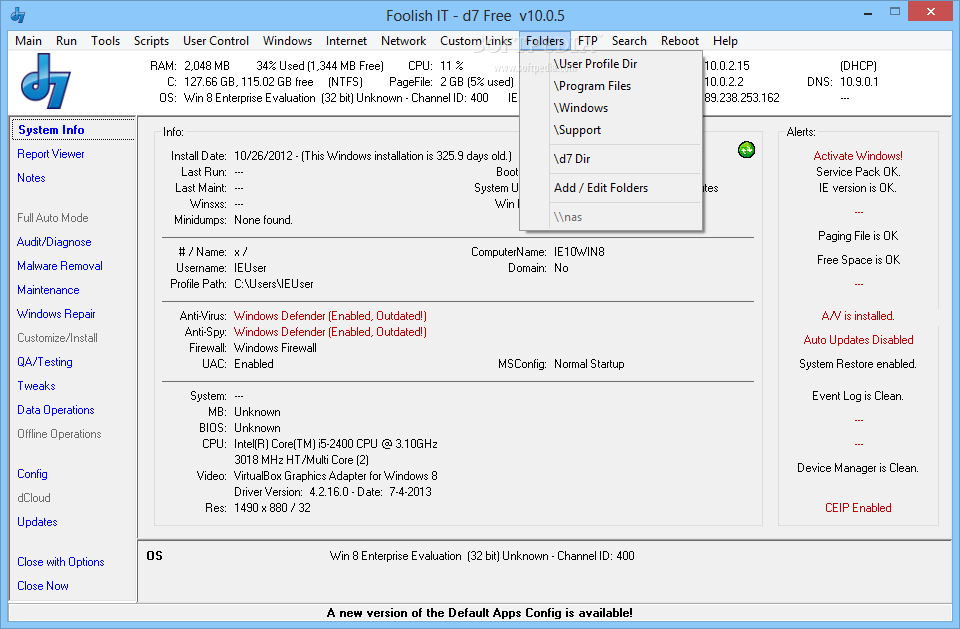This screenshot has height=629, width=960.
Task: Click Offline Operations in sidebar
Action: pos(59,434)
